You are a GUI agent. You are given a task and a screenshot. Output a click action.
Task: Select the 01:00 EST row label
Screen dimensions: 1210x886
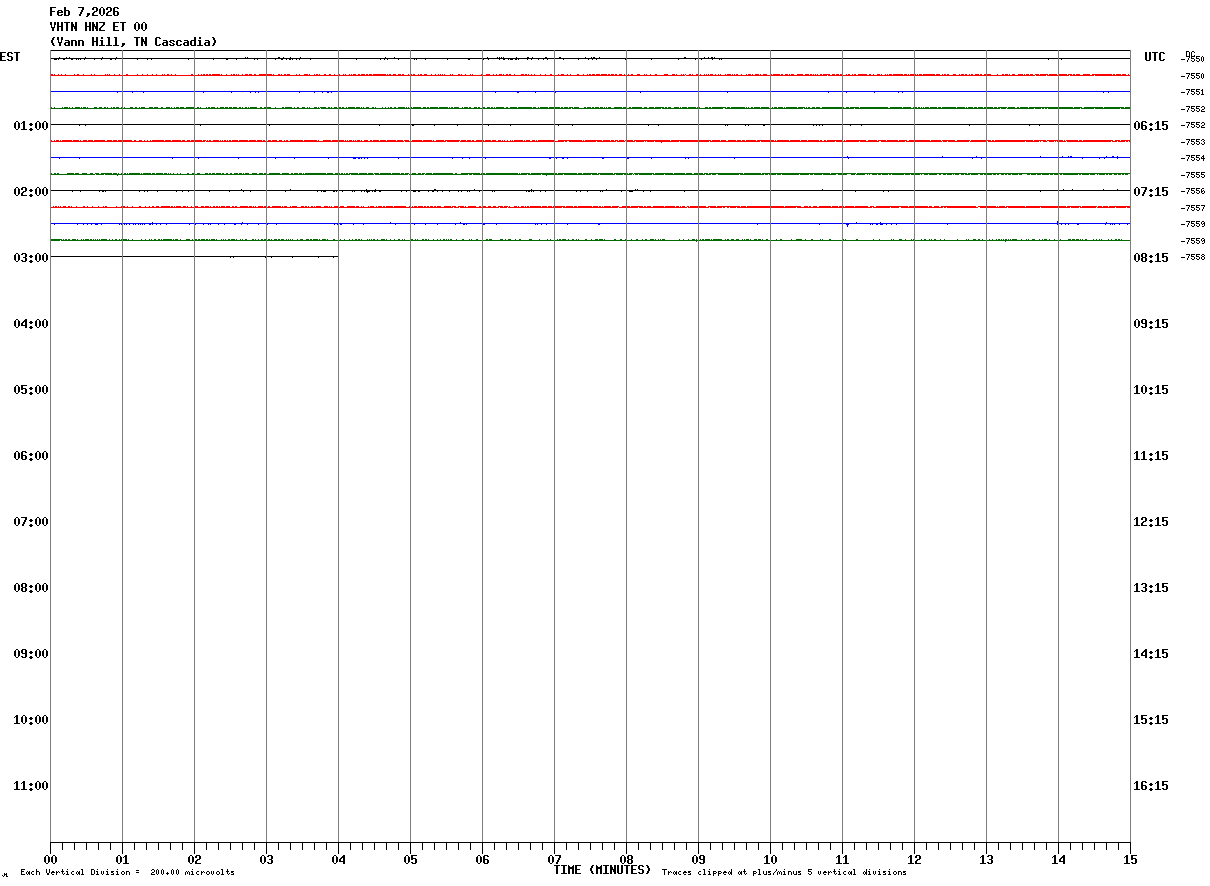[x=31, y=125]
